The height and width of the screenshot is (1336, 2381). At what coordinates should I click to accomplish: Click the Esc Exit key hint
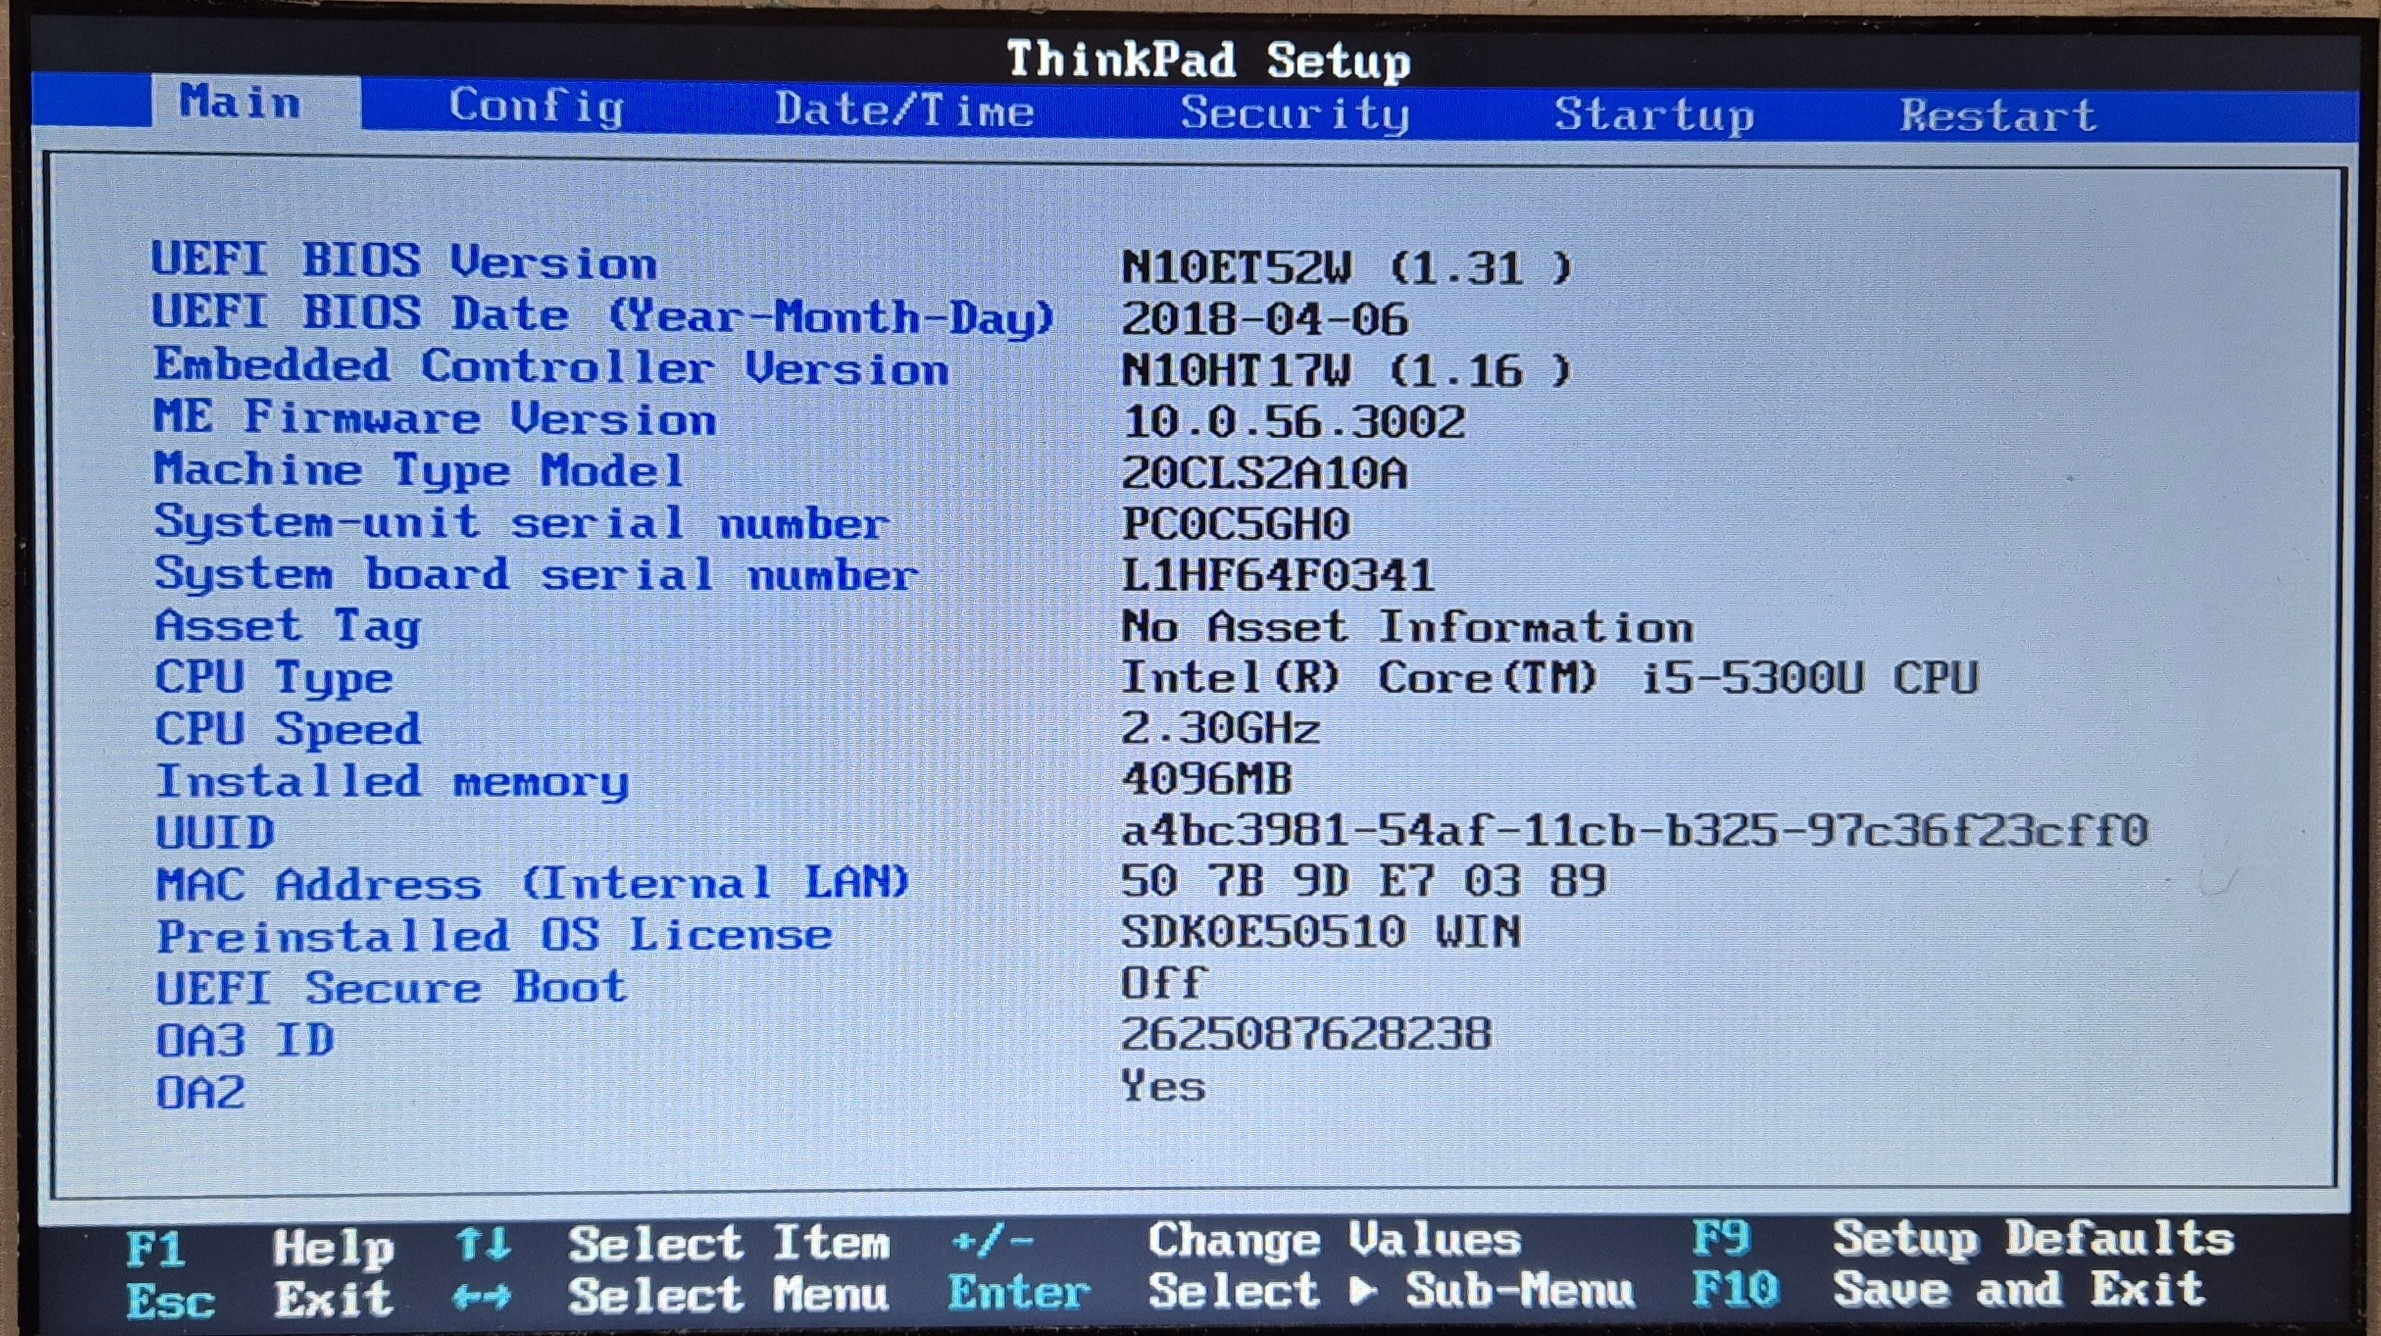pos(260,1300)
